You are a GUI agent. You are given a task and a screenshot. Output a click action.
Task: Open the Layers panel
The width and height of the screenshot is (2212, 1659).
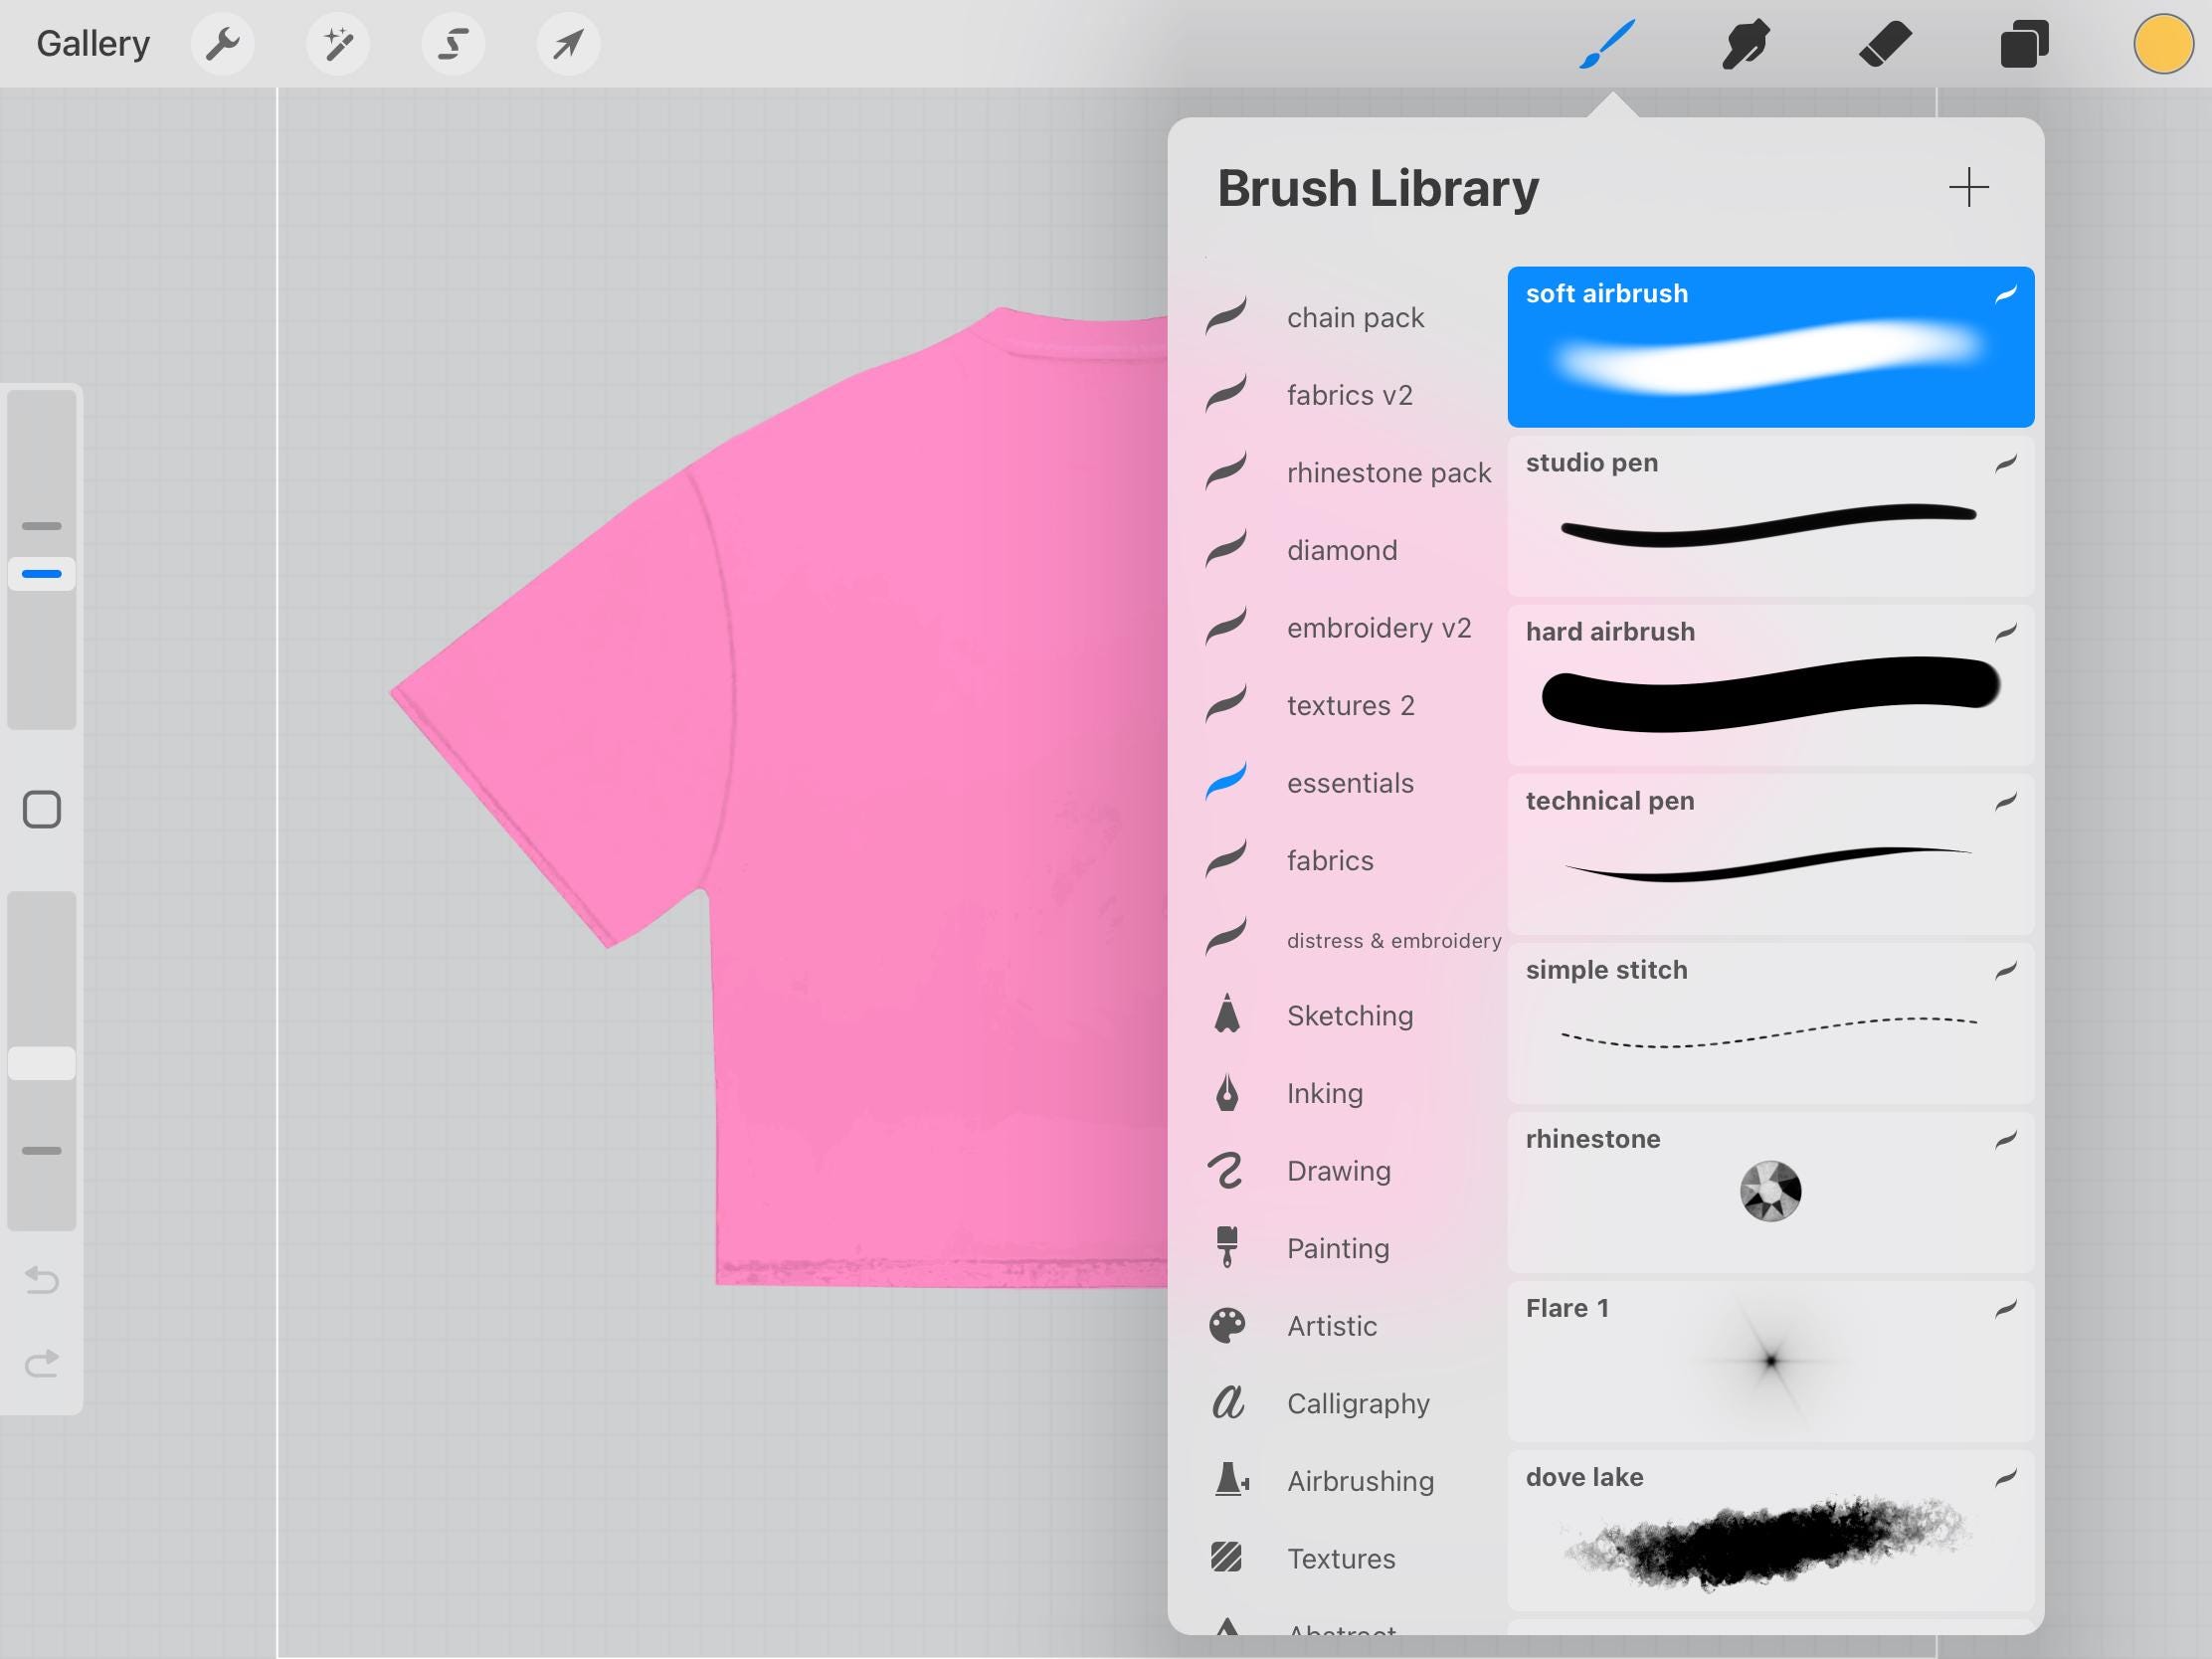(x=2024, y=44)
